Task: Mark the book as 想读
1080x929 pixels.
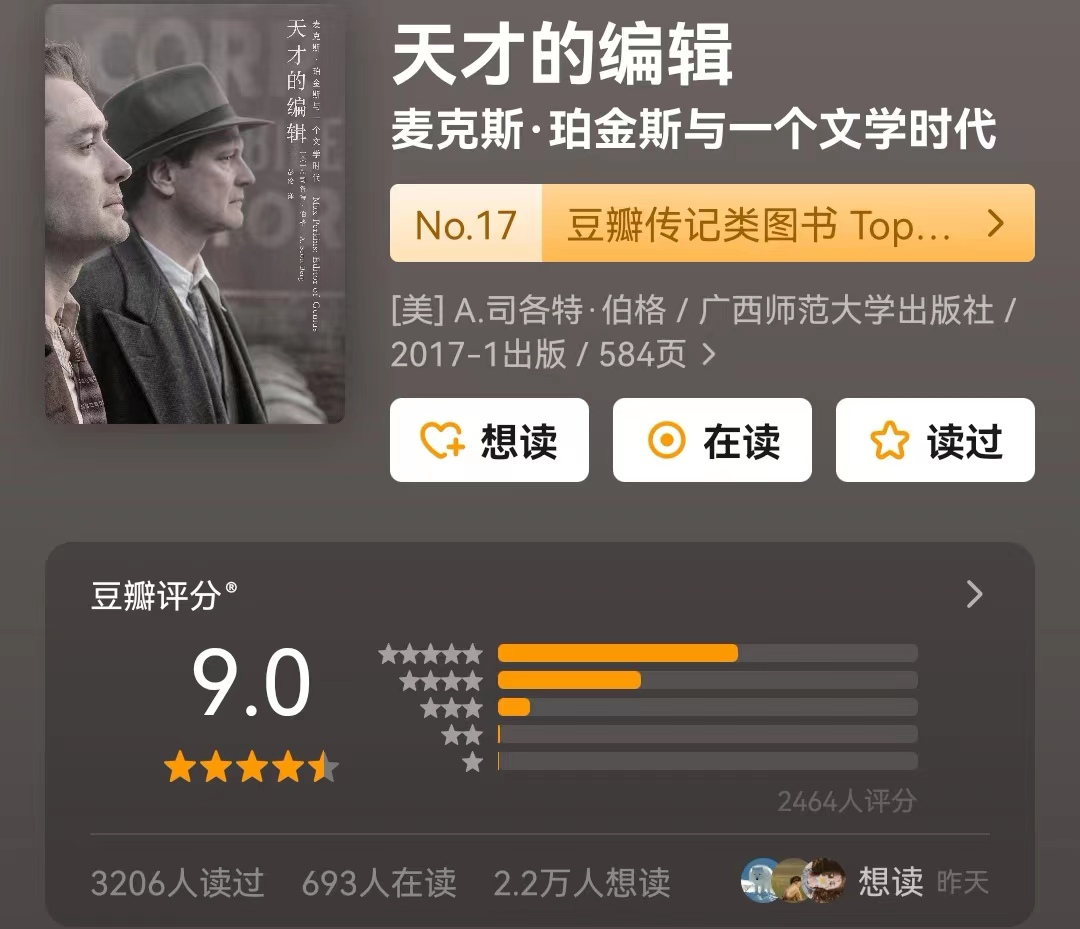Action: pos(489,440)
